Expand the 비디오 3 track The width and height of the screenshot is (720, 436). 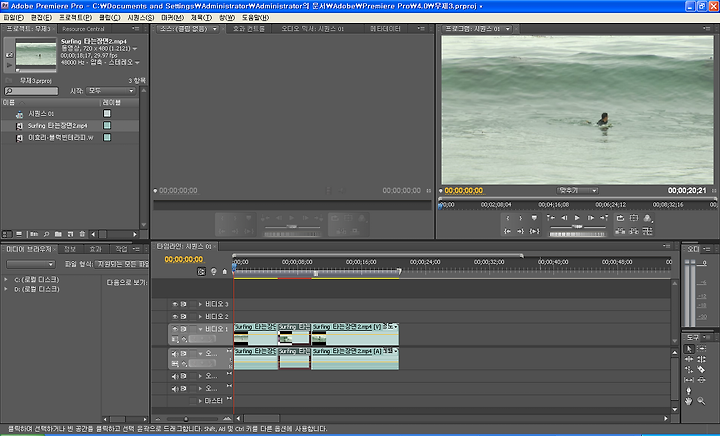coord(200,304)
